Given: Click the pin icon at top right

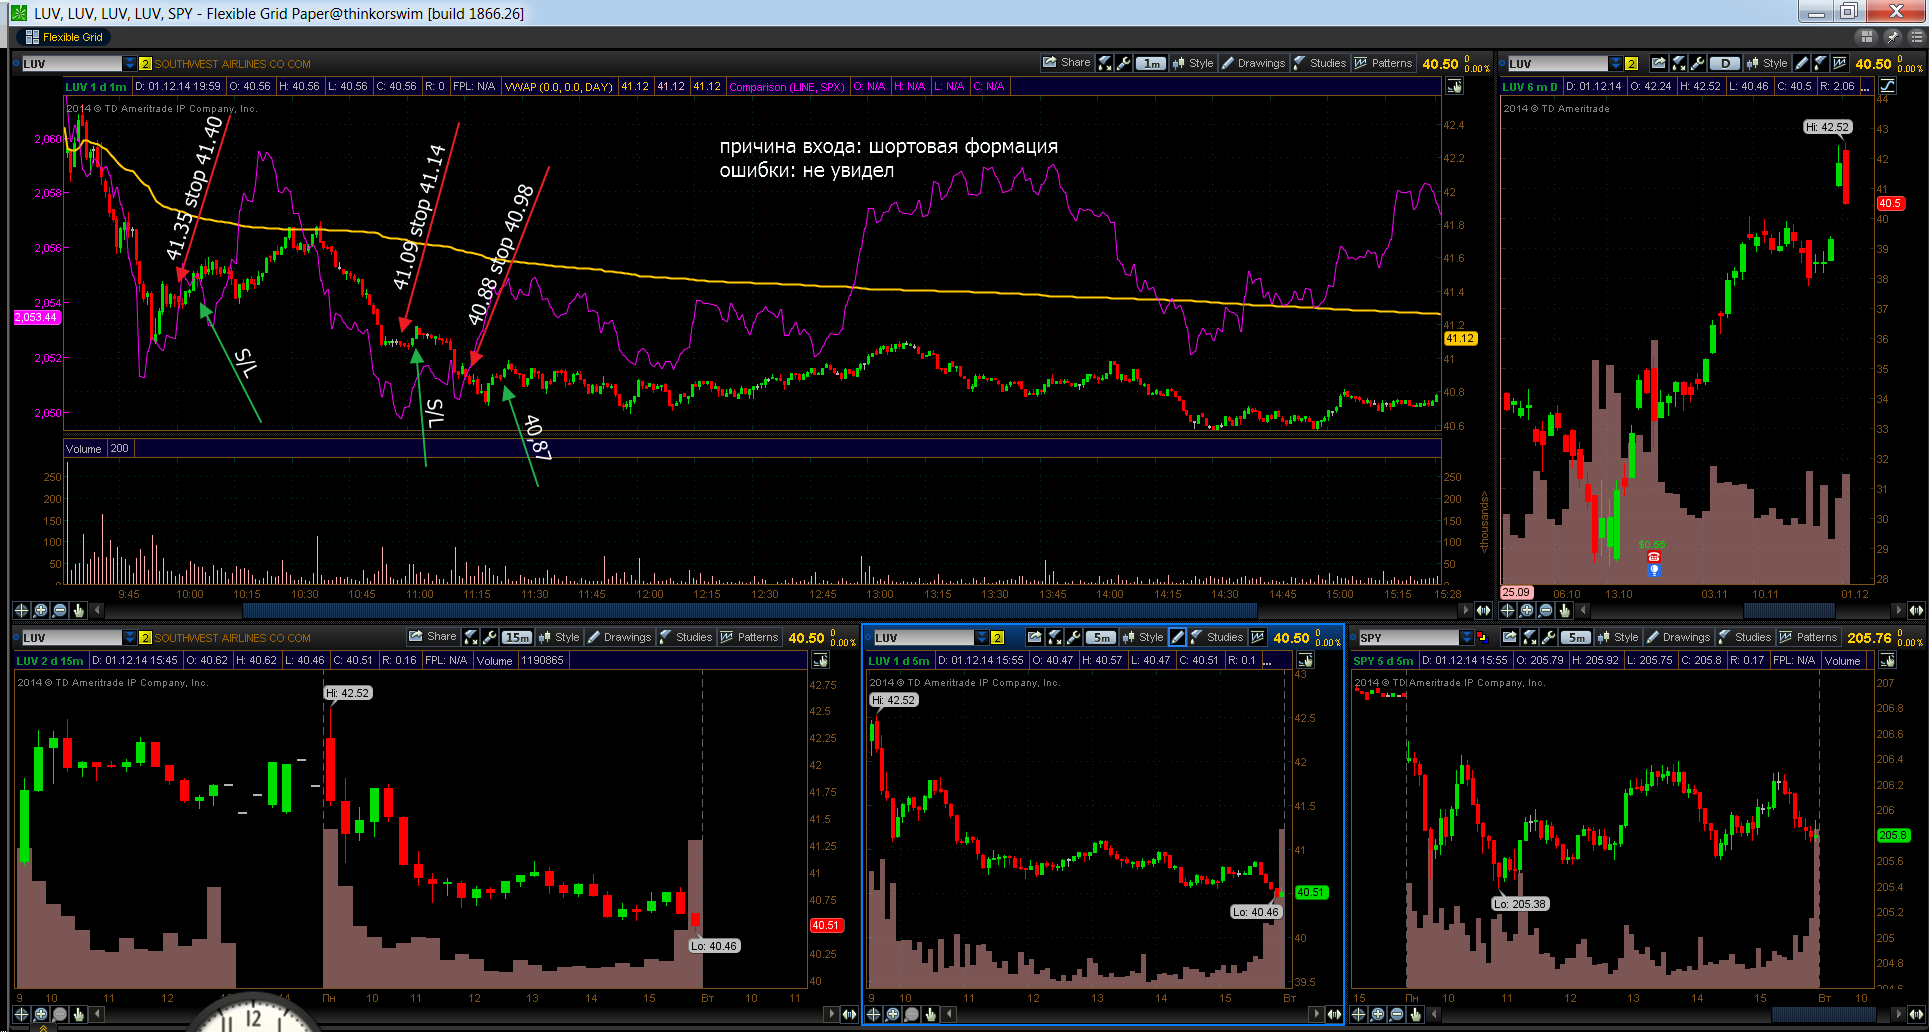Looking at the screenshot, I should [x=1892, y=37].
